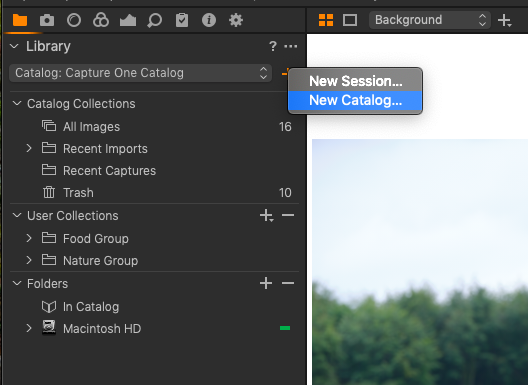Image resolution: width=528 pixels, height=385 pixels.
Task: Expand the Recent Imports folder
Action: [29, 148]
